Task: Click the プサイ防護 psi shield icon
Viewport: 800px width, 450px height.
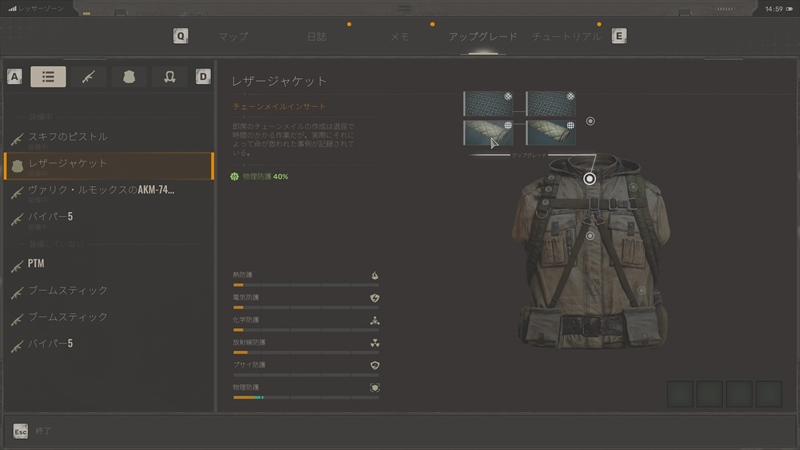Action: 374,365
